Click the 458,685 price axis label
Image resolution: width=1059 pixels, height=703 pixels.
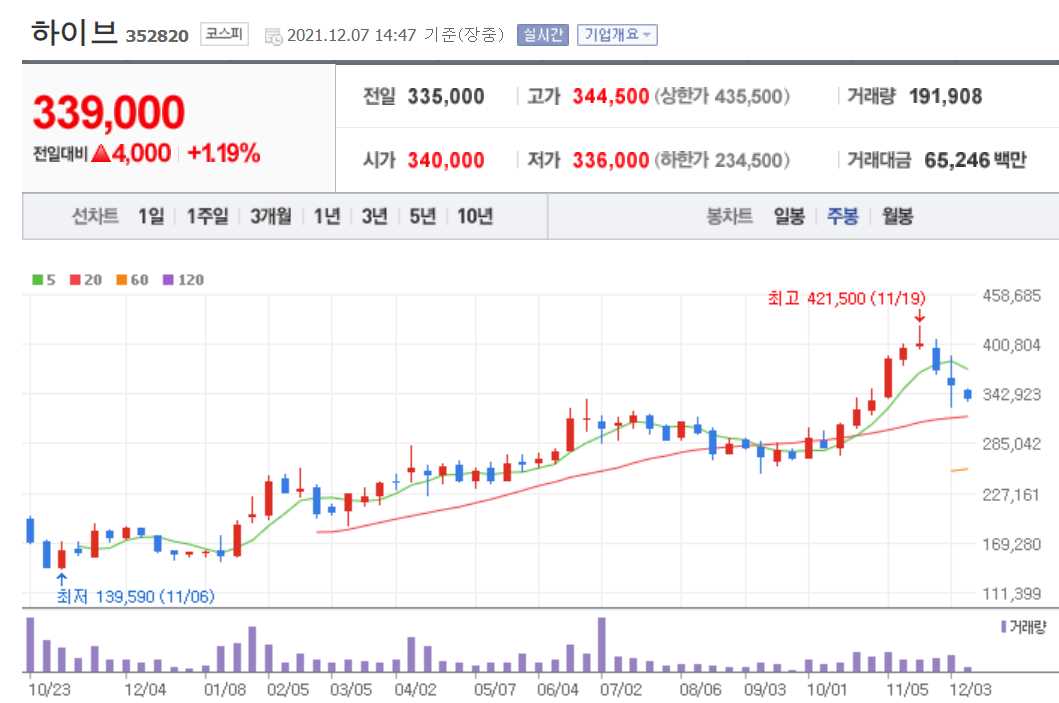click(x=1012, y=296)
